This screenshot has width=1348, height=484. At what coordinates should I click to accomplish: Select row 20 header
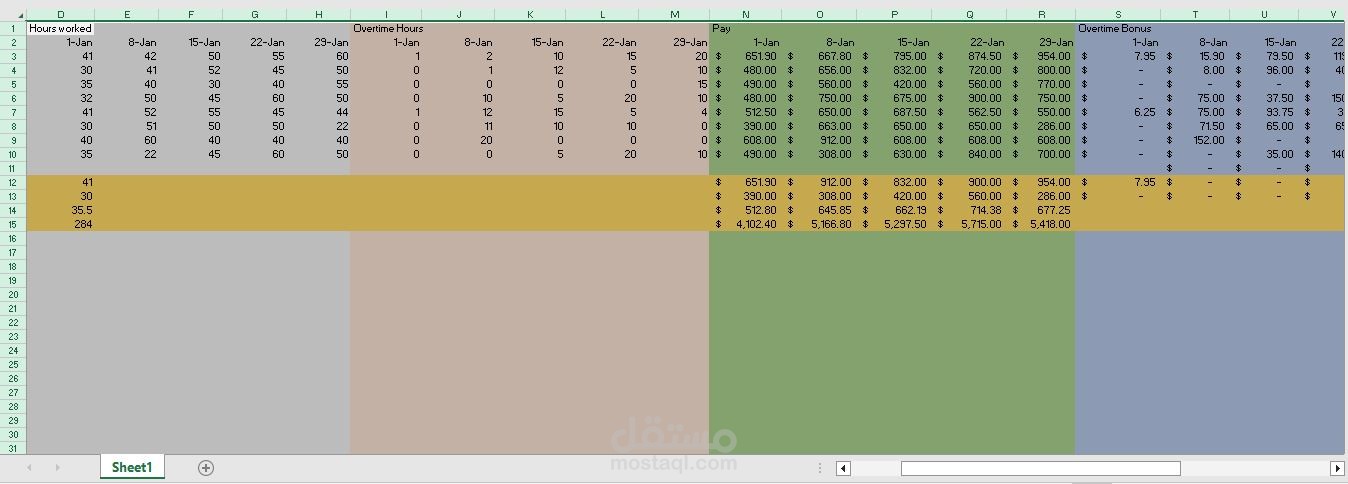[13, 294]
